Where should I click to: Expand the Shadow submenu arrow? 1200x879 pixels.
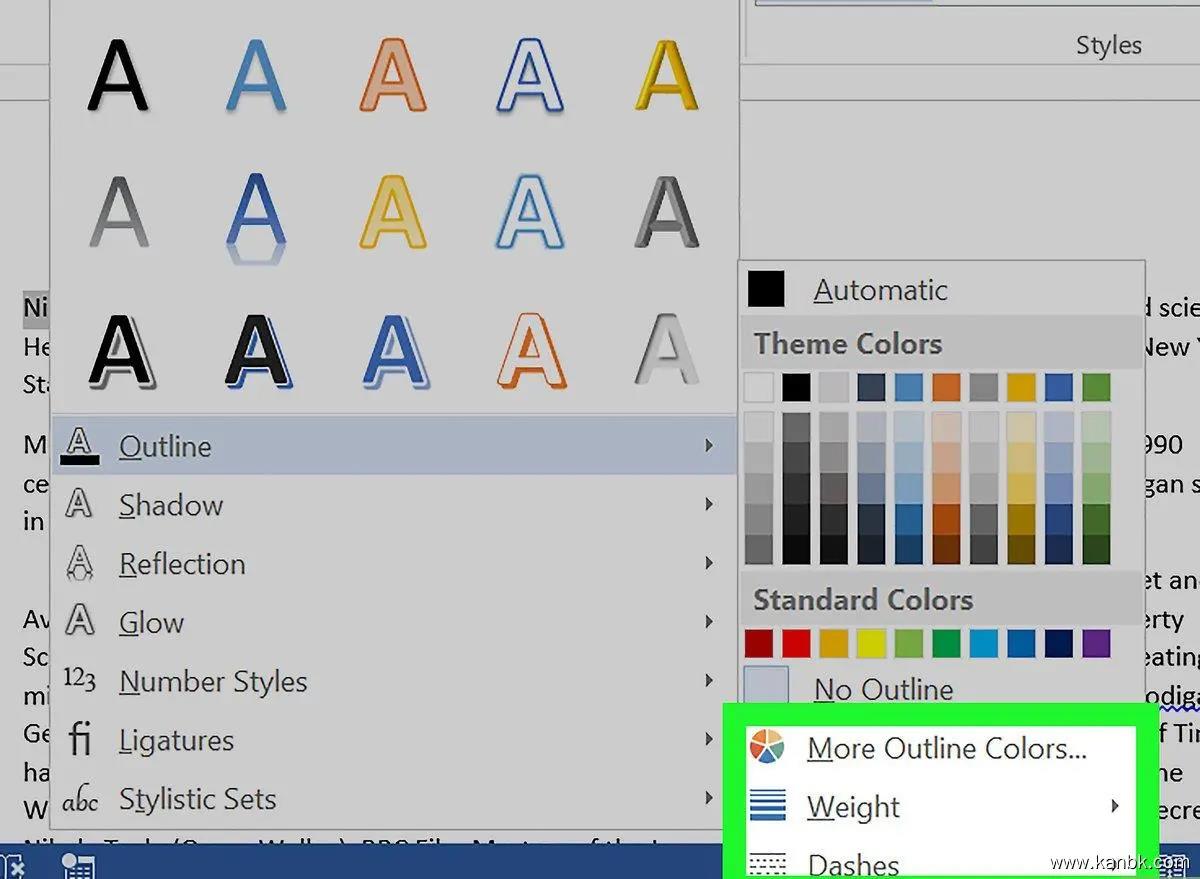tap(709, 505)
